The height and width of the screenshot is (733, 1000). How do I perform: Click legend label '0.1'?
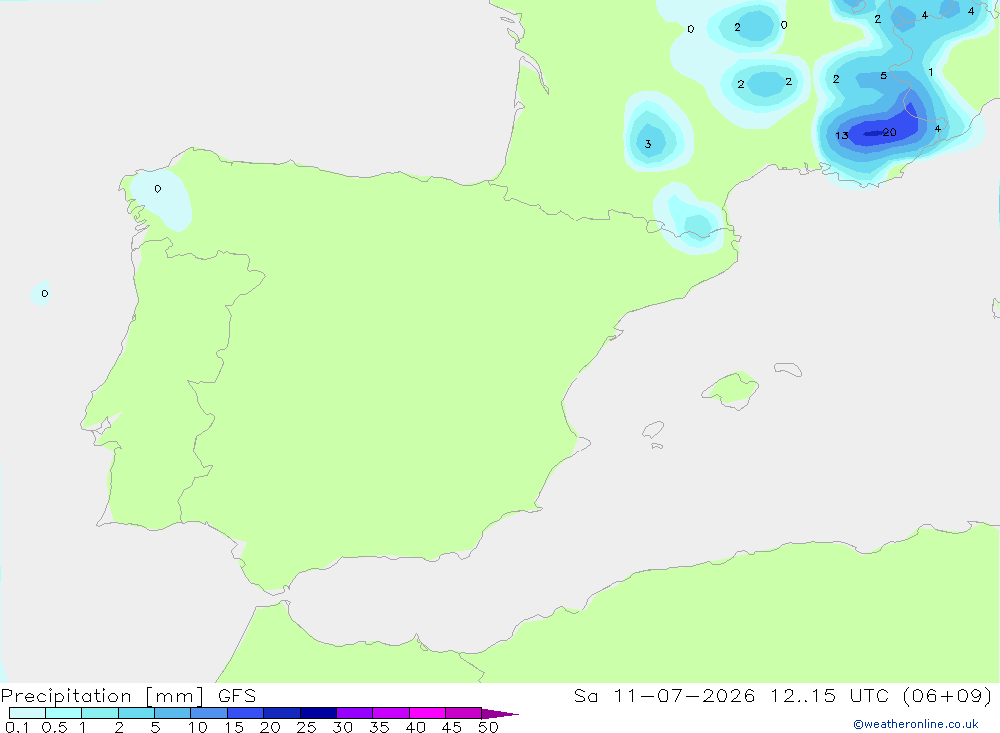tap(17, 727)
